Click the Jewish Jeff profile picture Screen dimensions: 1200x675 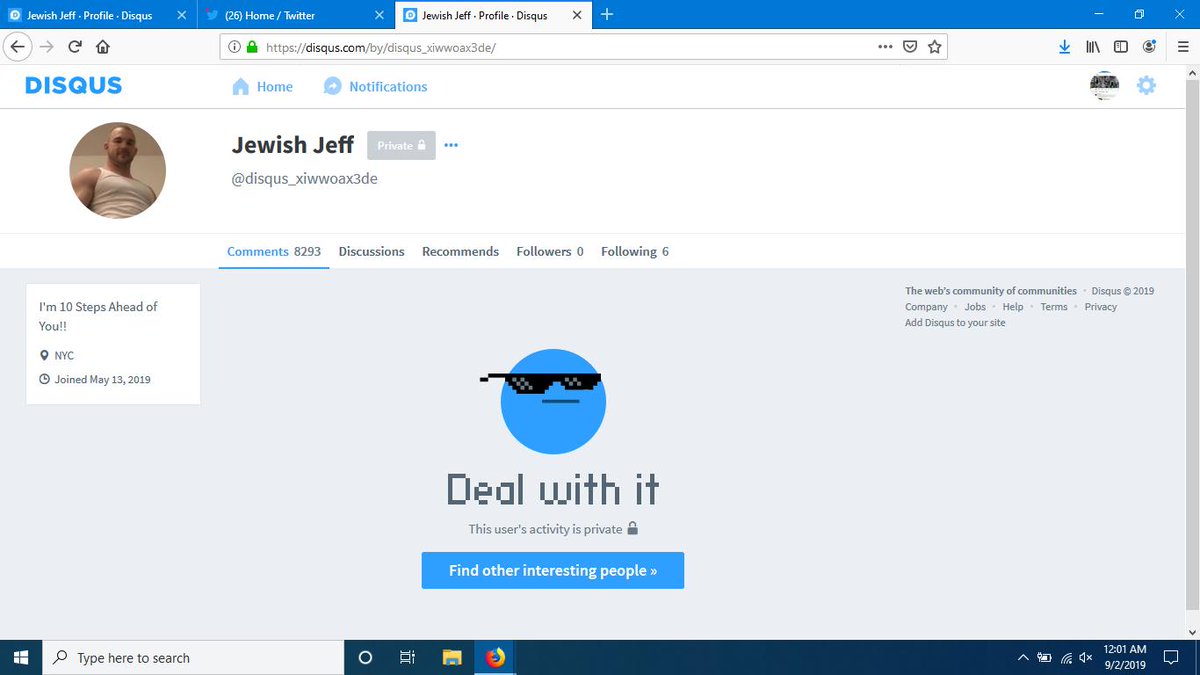click(x=117, y=170)
